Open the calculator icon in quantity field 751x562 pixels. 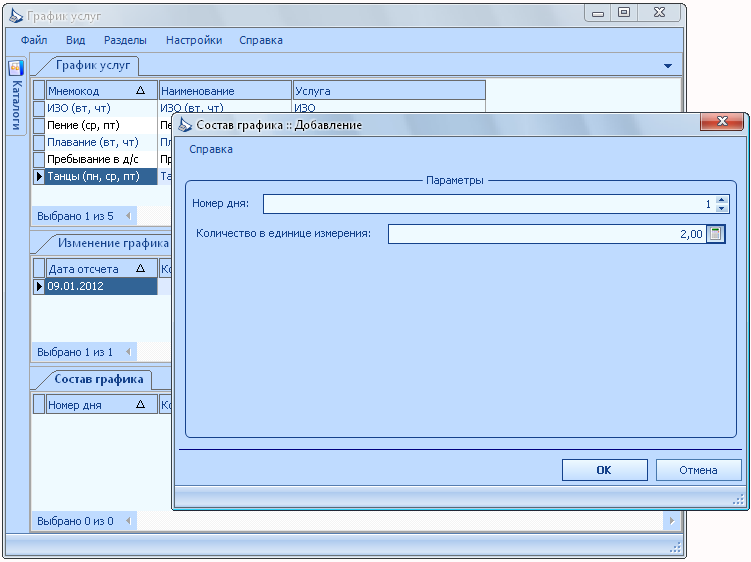716,234
